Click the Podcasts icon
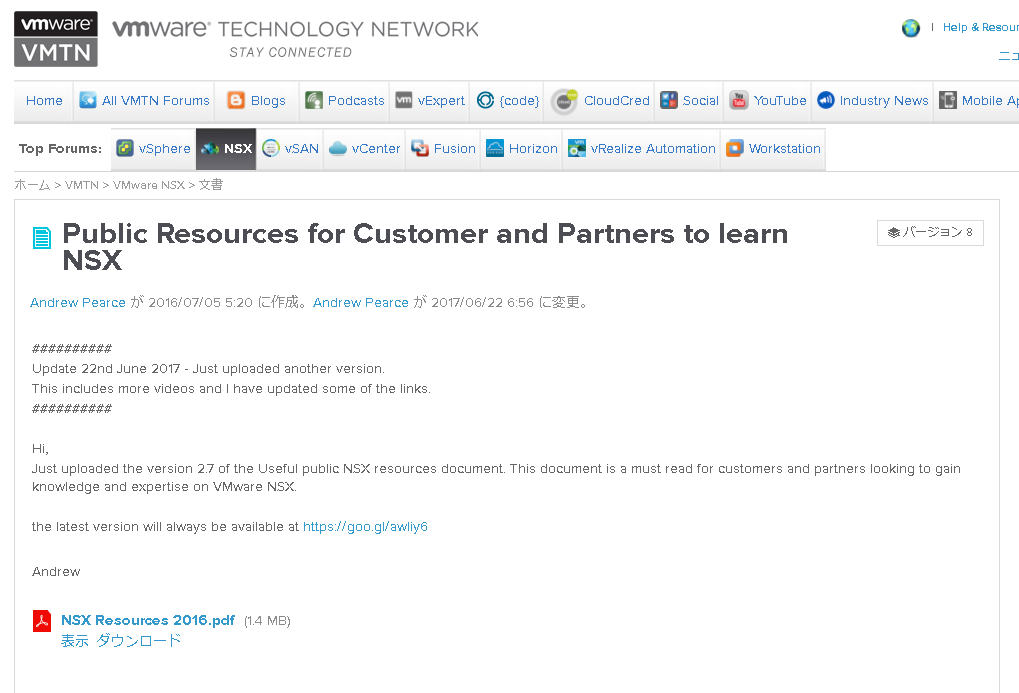1019x693 pixels. 314,100
